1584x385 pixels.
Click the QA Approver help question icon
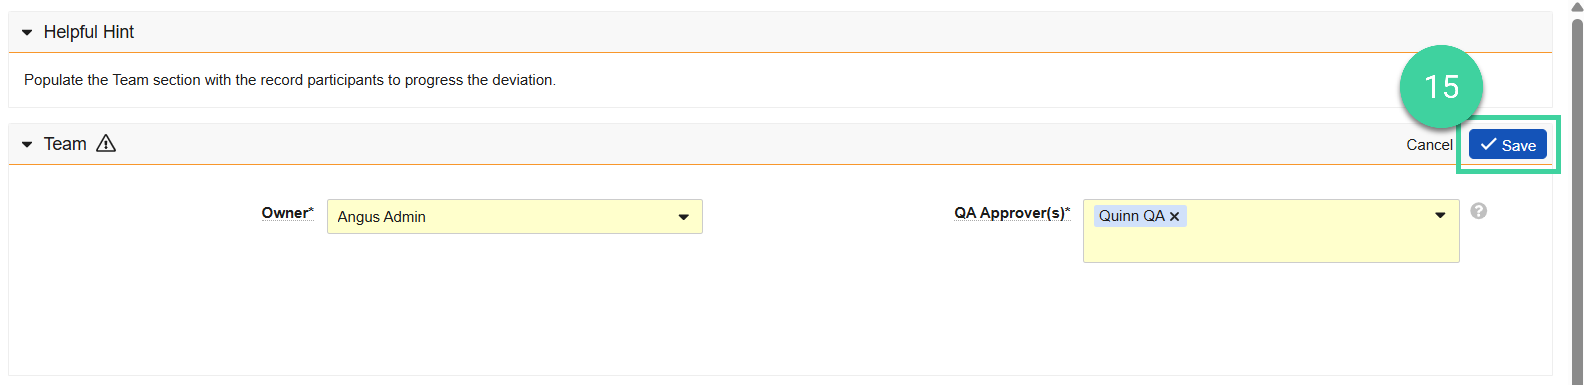(1479, 211)
